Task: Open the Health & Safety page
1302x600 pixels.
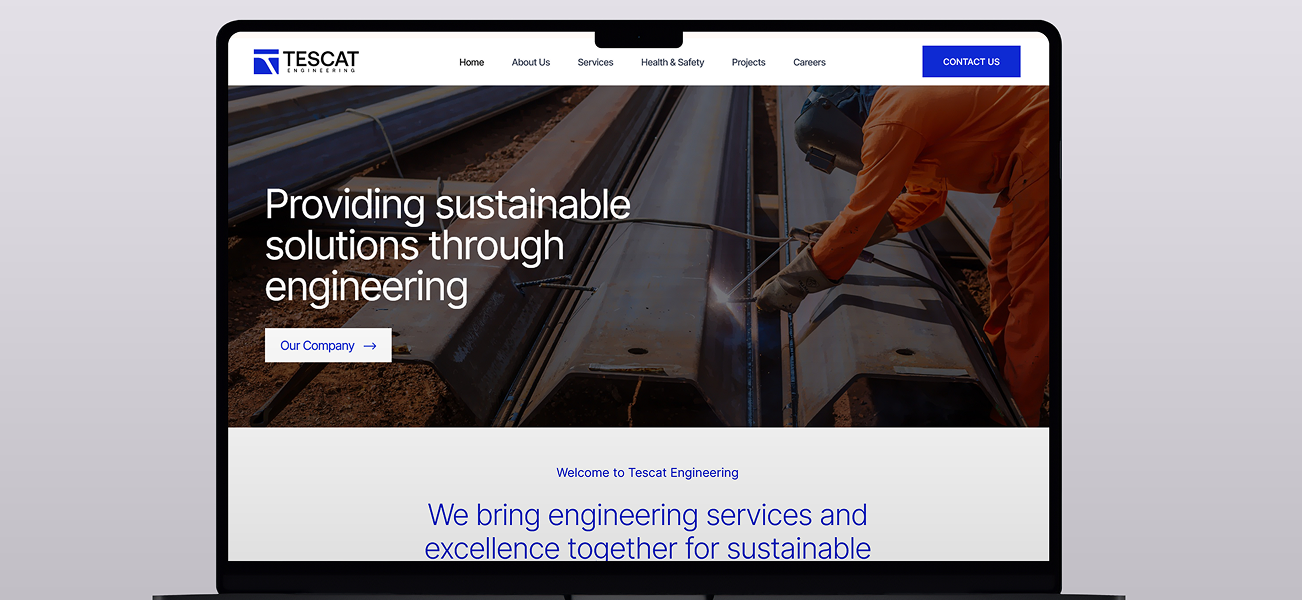Action: [x=672, y=62]
